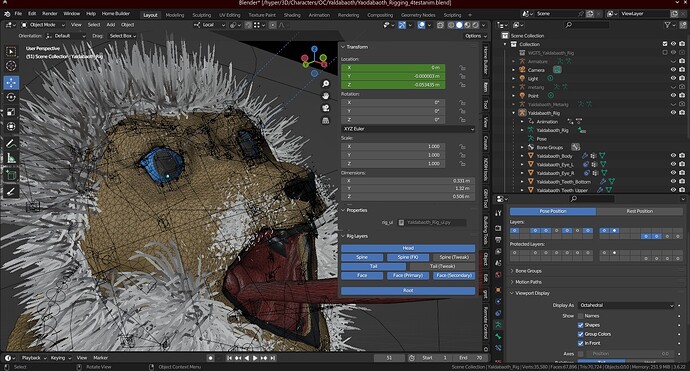
Task: Click the zoom magnifier viewport icon
Action: click(x=326, y=84)
